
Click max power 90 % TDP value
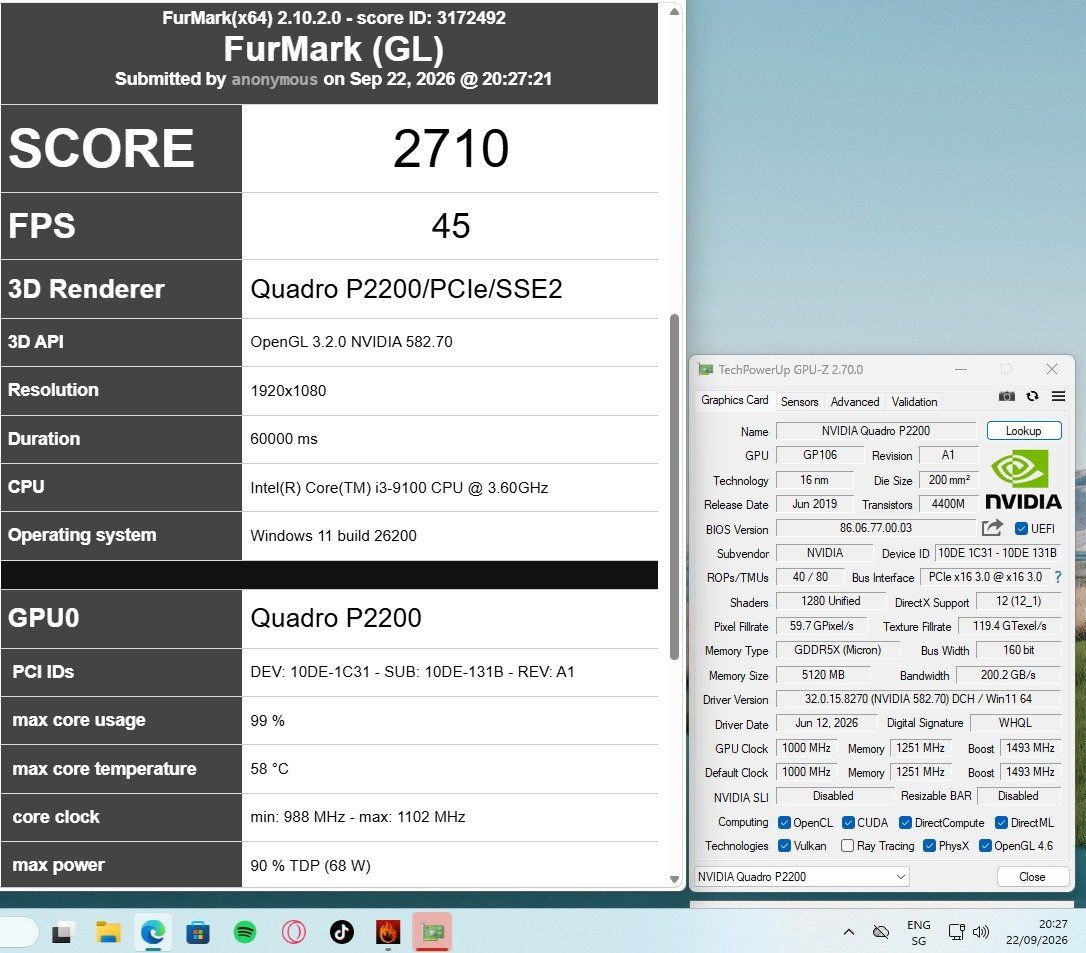click(310, 866)
